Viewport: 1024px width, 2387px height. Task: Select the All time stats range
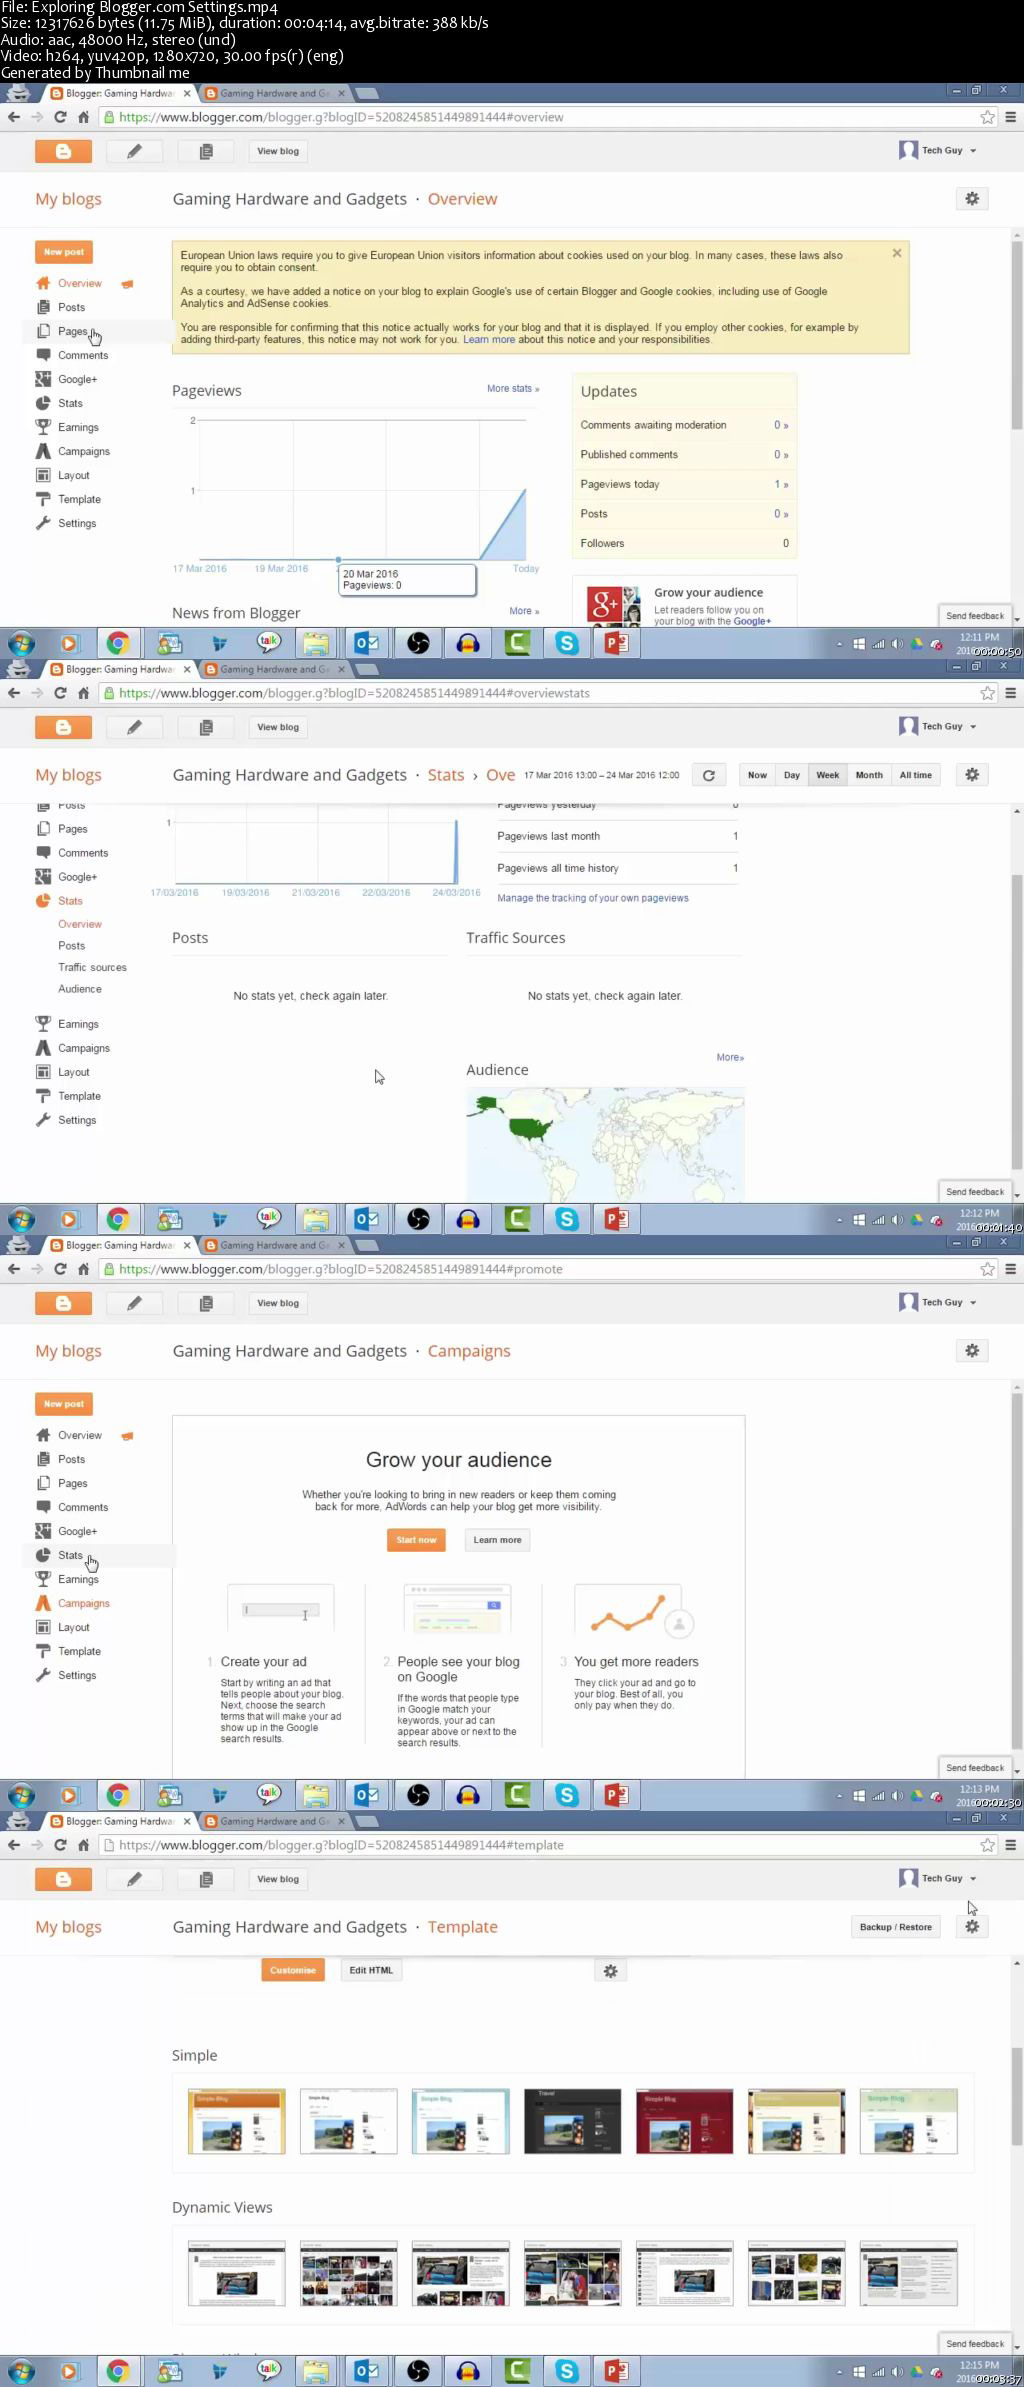click(x=915, y=775)
